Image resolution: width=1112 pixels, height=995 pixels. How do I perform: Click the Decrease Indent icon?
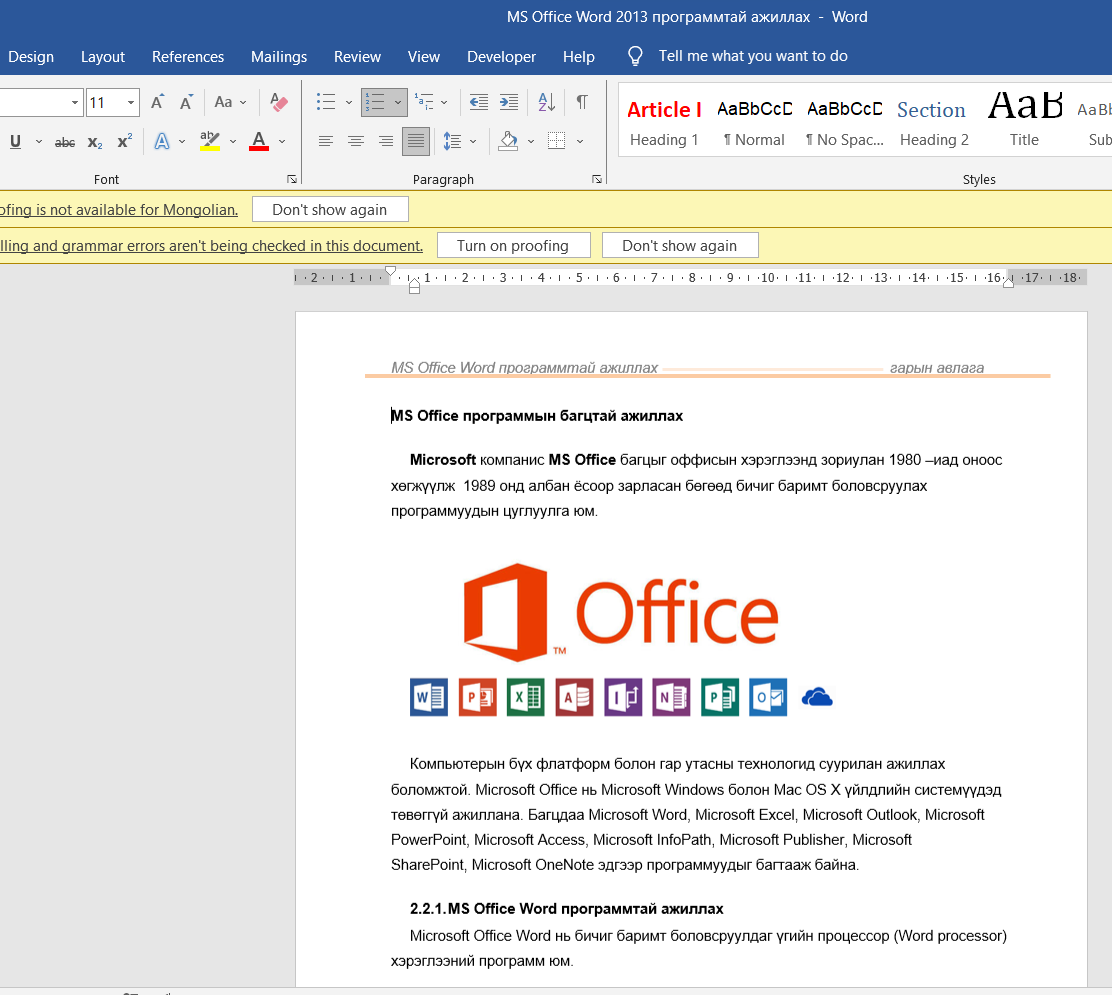(479, 102)
